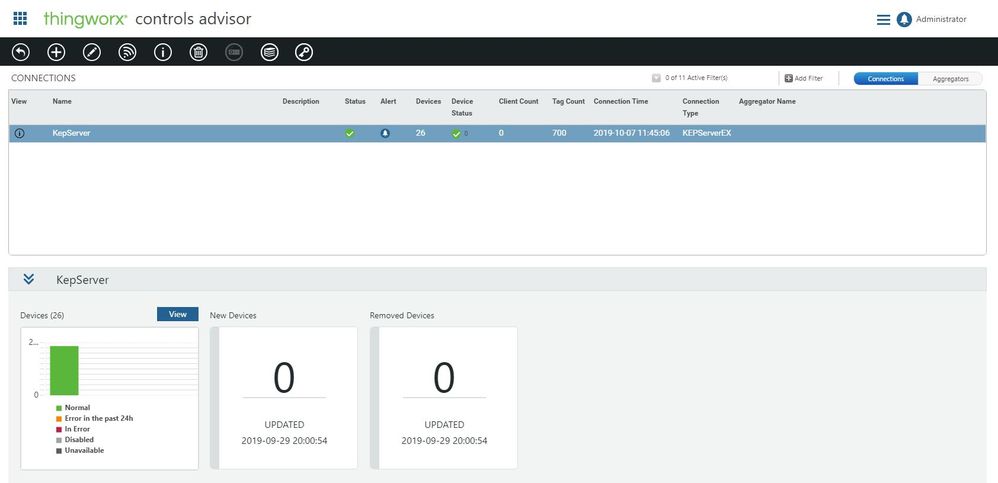The height and width of the screenshot is (483, 998).
Task: Sort by the Alert column header
Action: [x=388, y=101]
